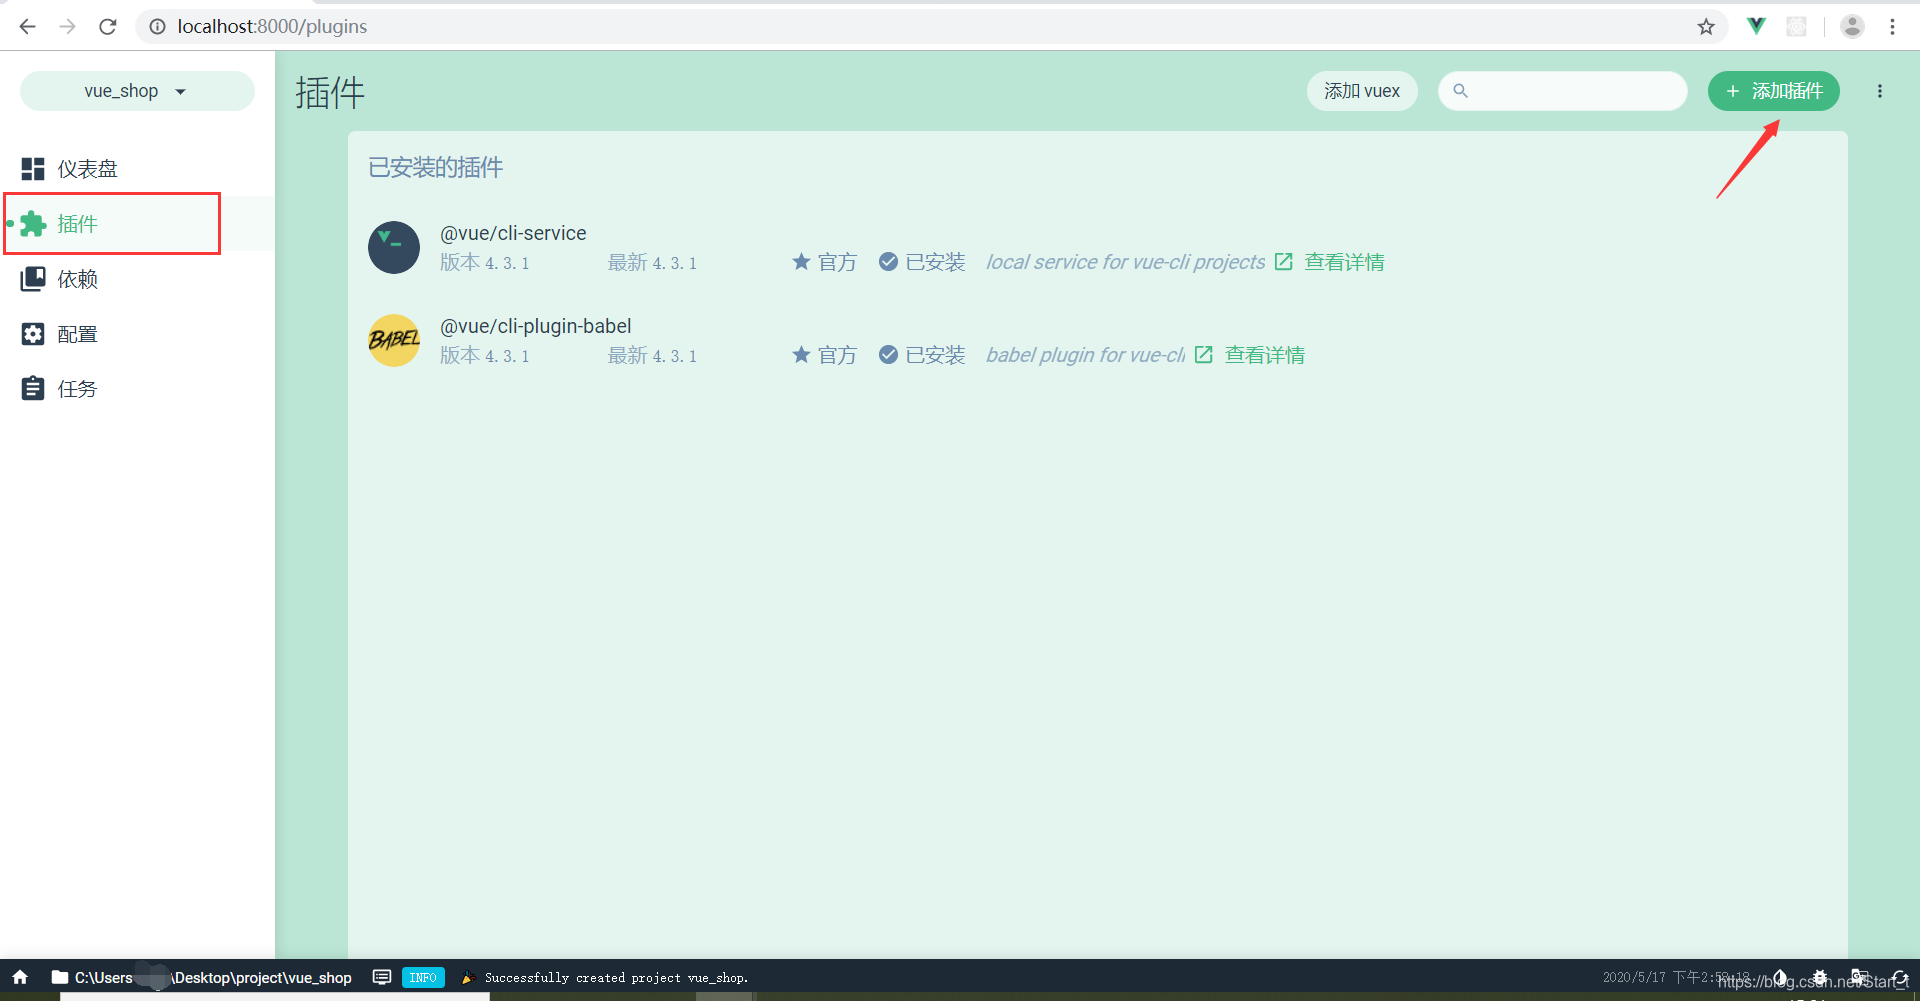Click external link icon for cli-plugin-babel

pos(1204,355)
